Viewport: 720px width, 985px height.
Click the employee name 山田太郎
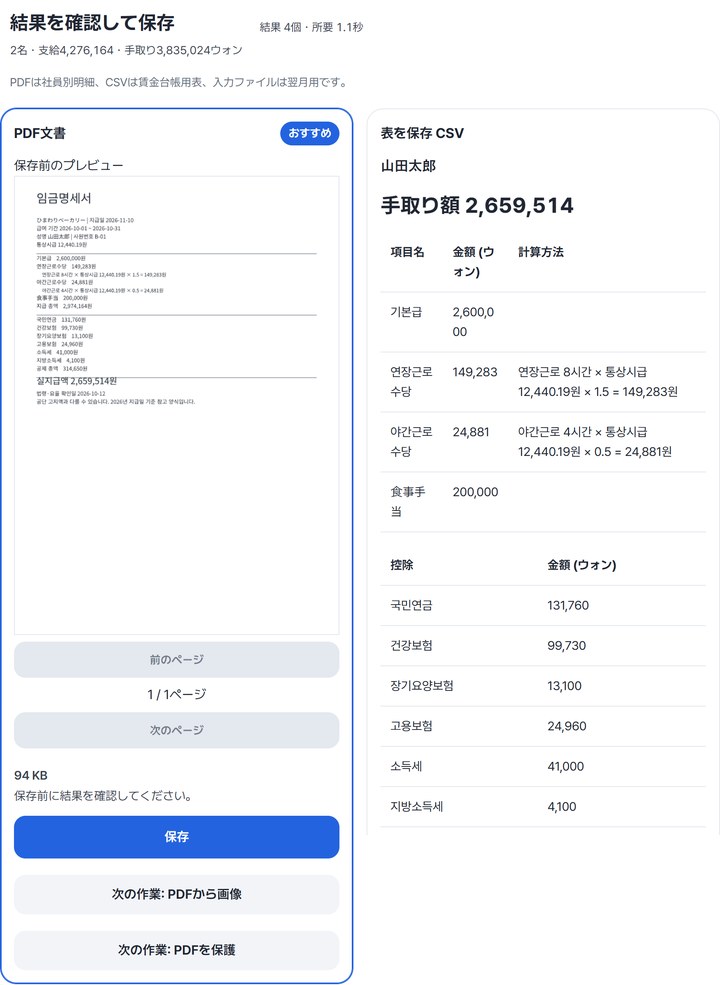pos(408,166)
